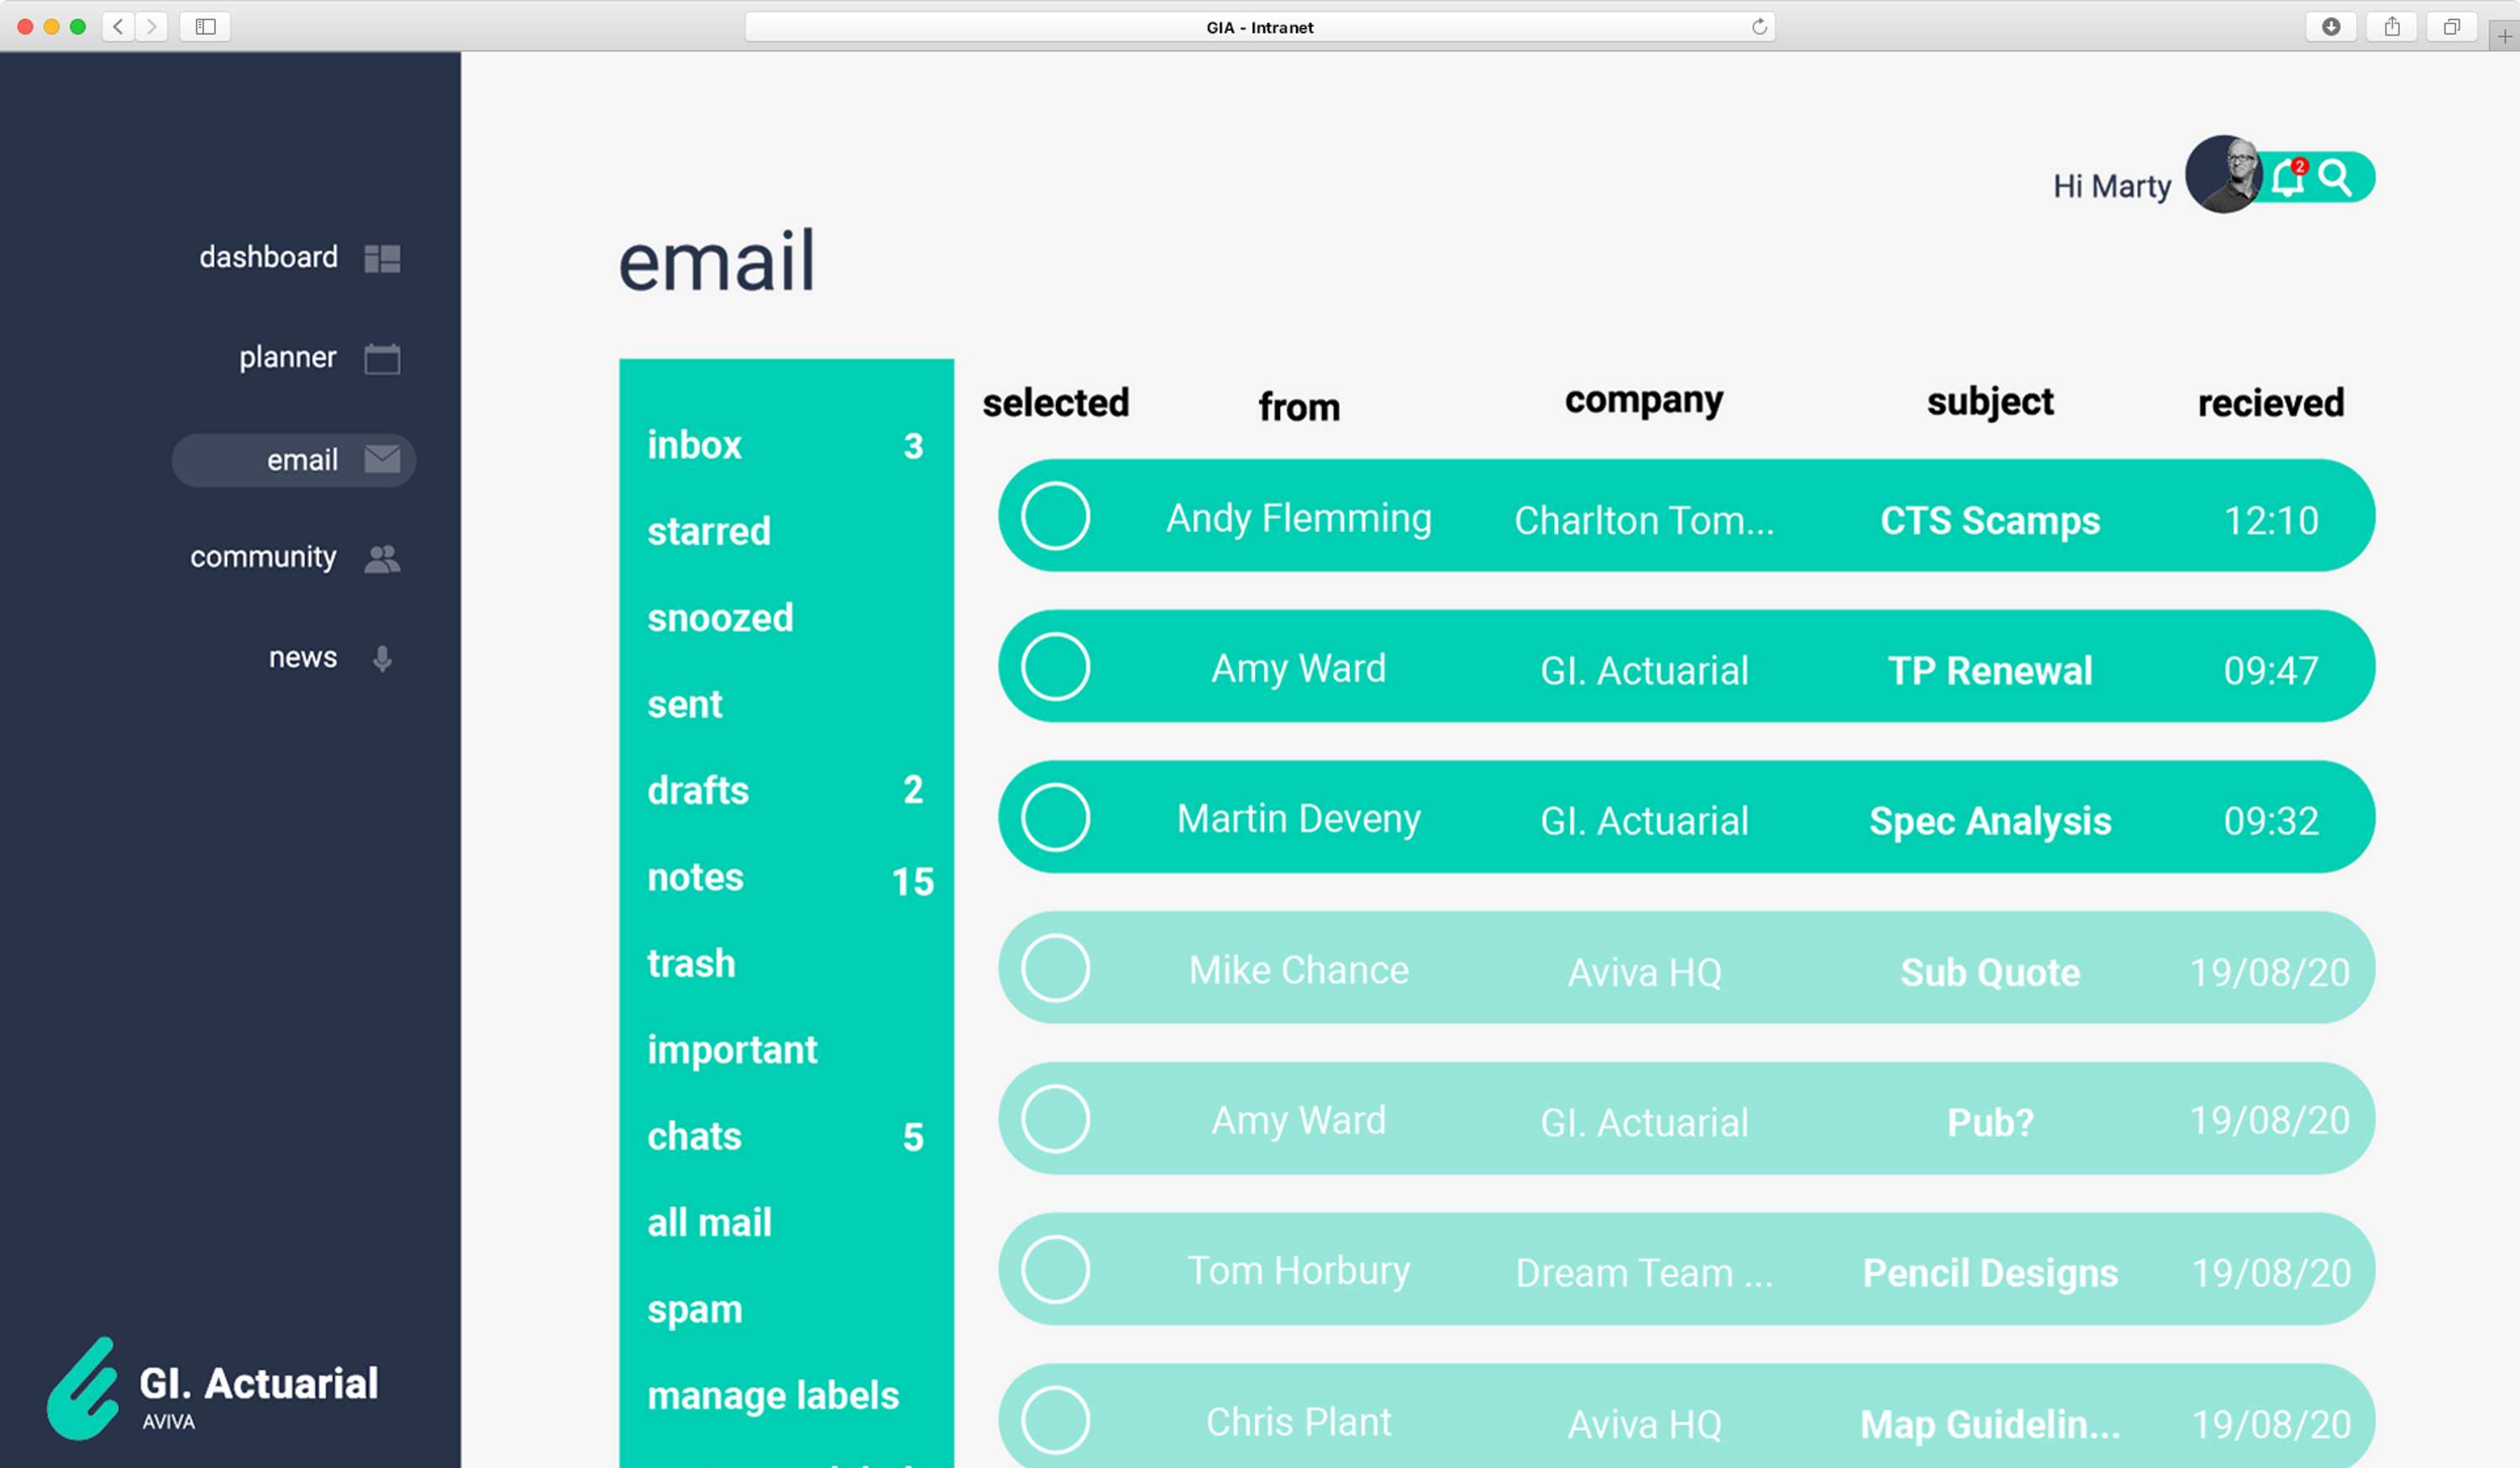Click the news microphone icon
This screenshot has width=2520, height=1468.
pos(382,658)
